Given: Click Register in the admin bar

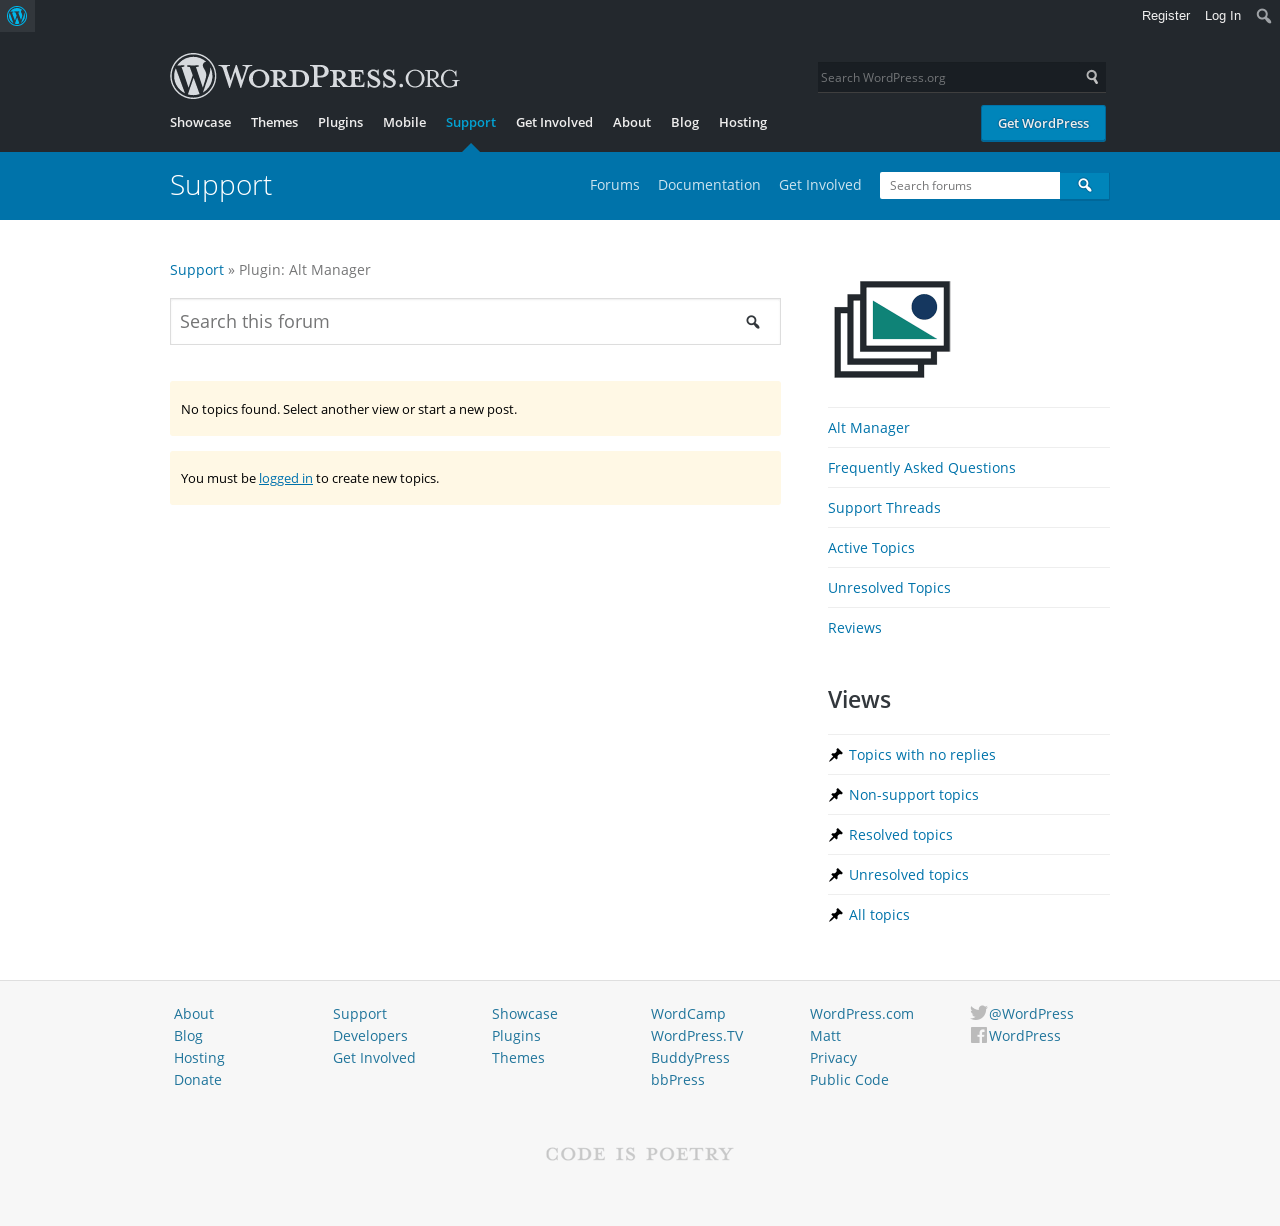Looking at the screenshot, I should pos(1166,16).
